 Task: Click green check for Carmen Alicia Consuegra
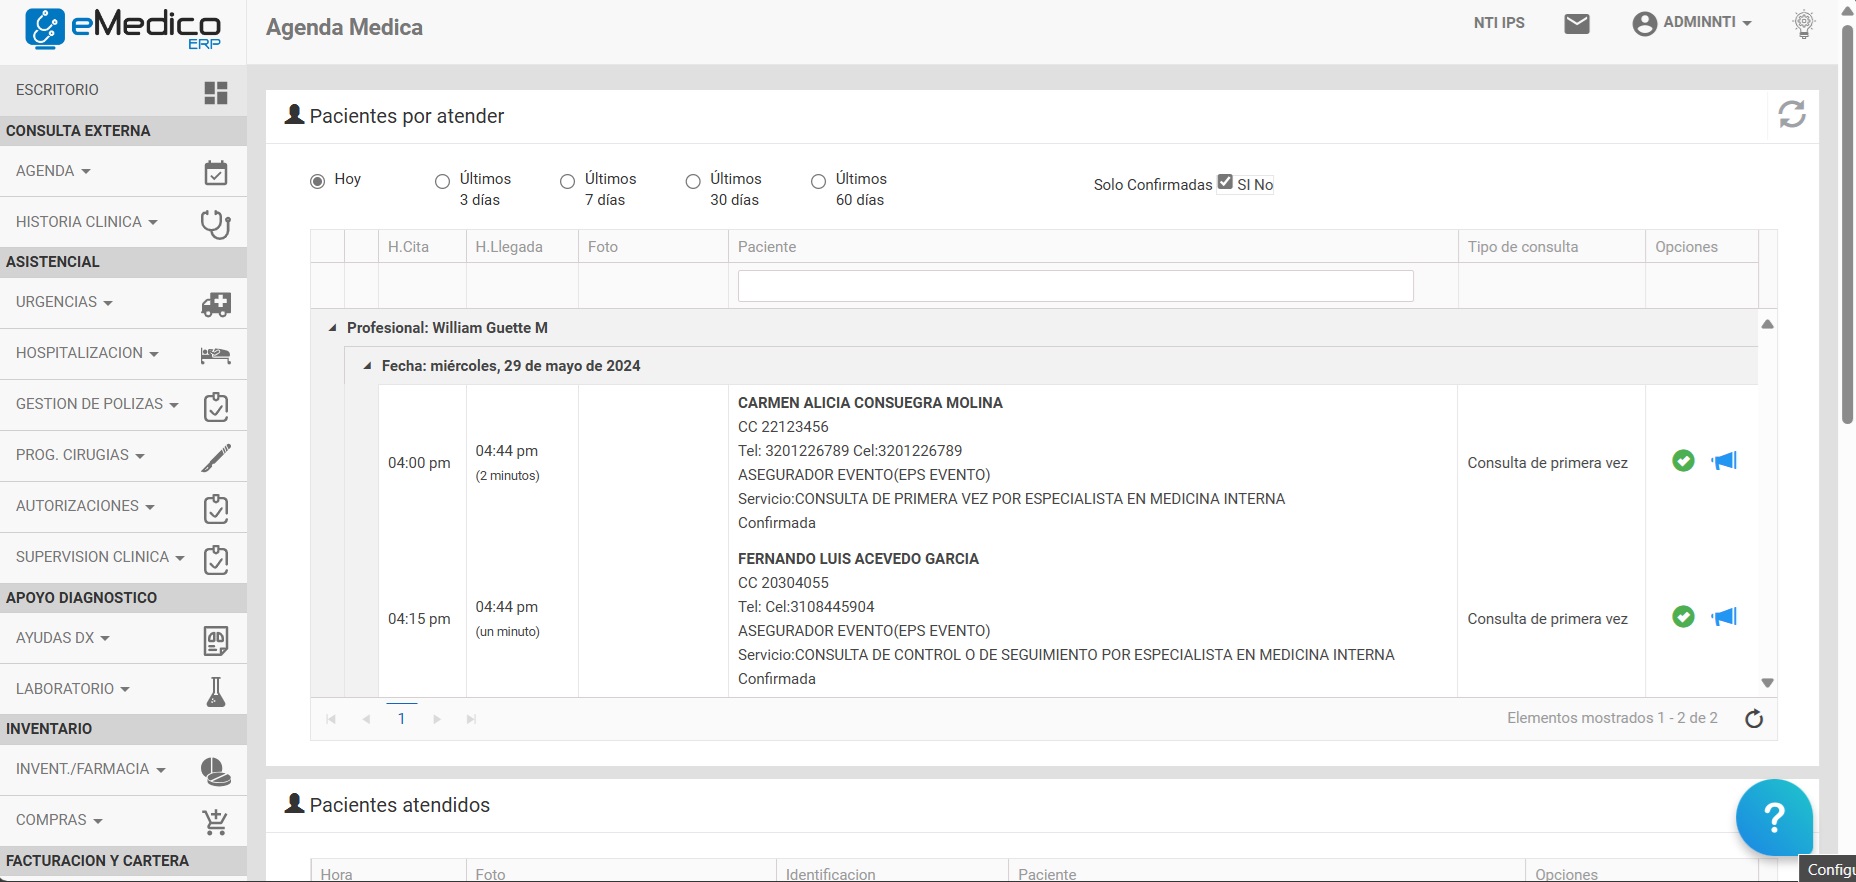click(x=1684, y=460)
